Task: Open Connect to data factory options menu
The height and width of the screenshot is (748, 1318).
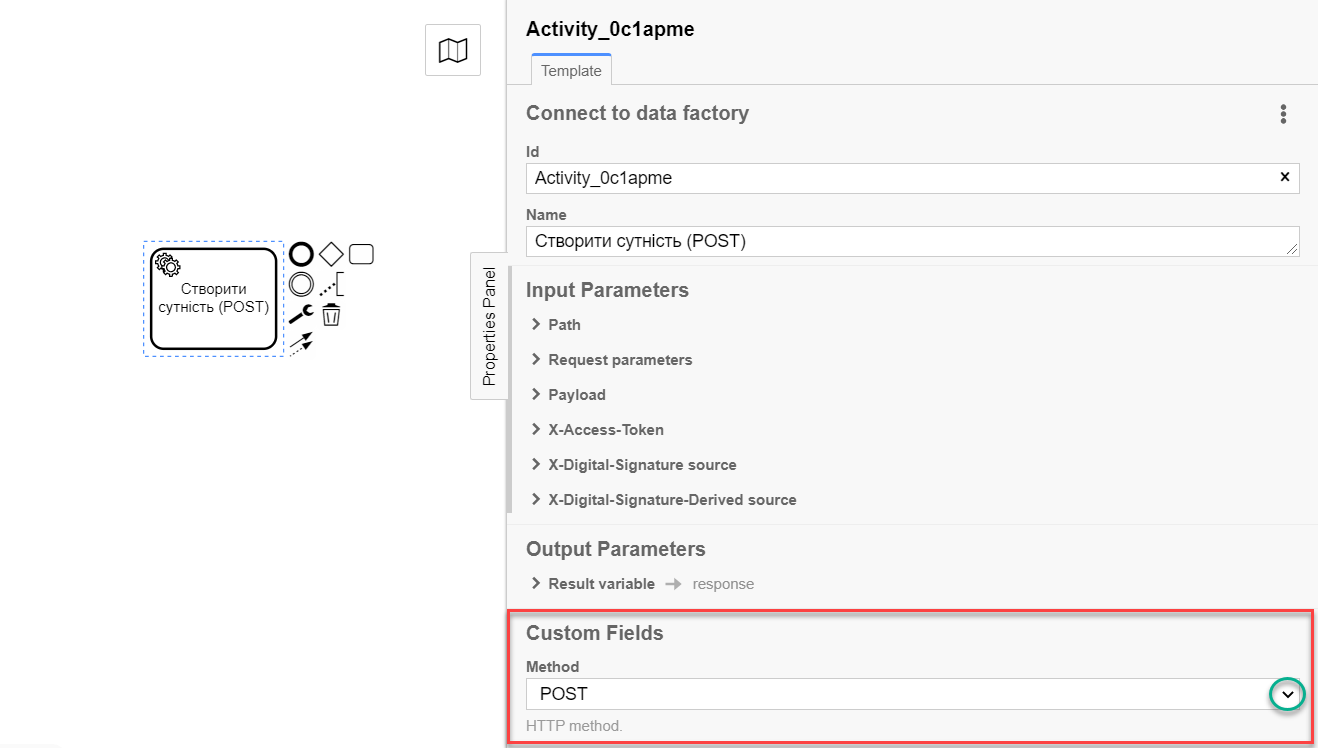Action: (1283, 114)
